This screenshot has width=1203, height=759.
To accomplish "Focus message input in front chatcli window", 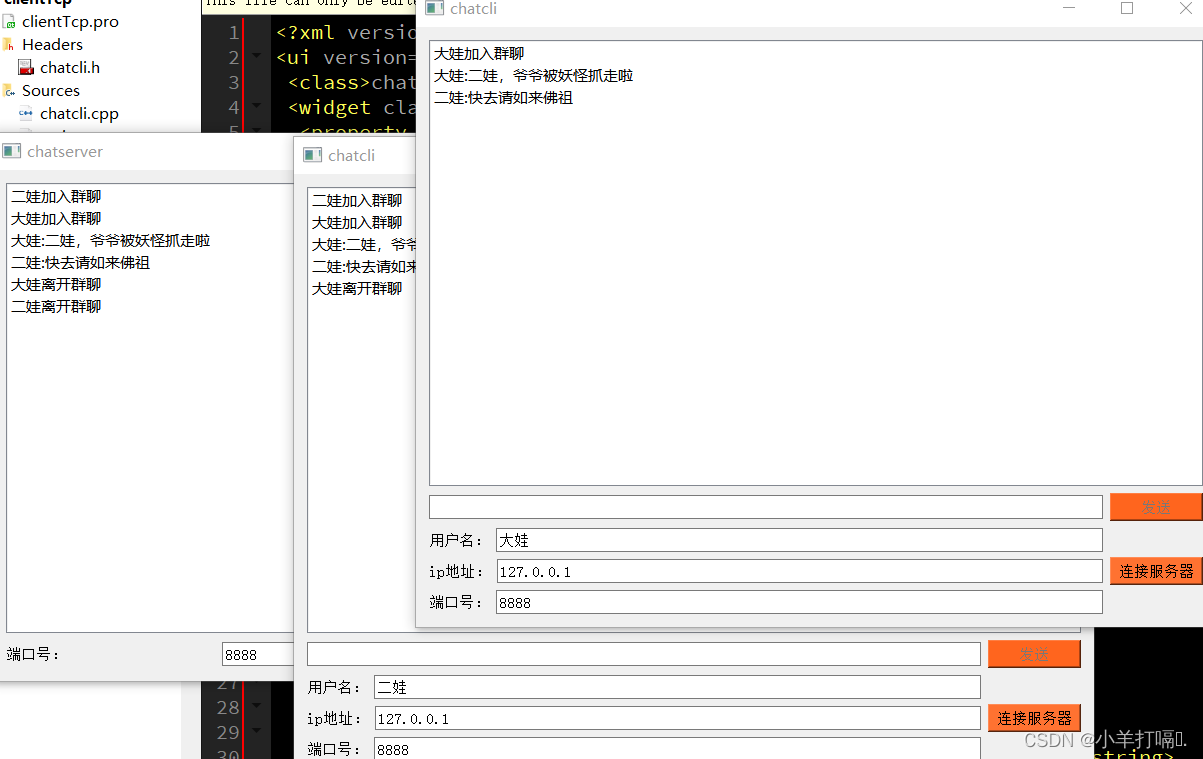I will tap(766, 507).
